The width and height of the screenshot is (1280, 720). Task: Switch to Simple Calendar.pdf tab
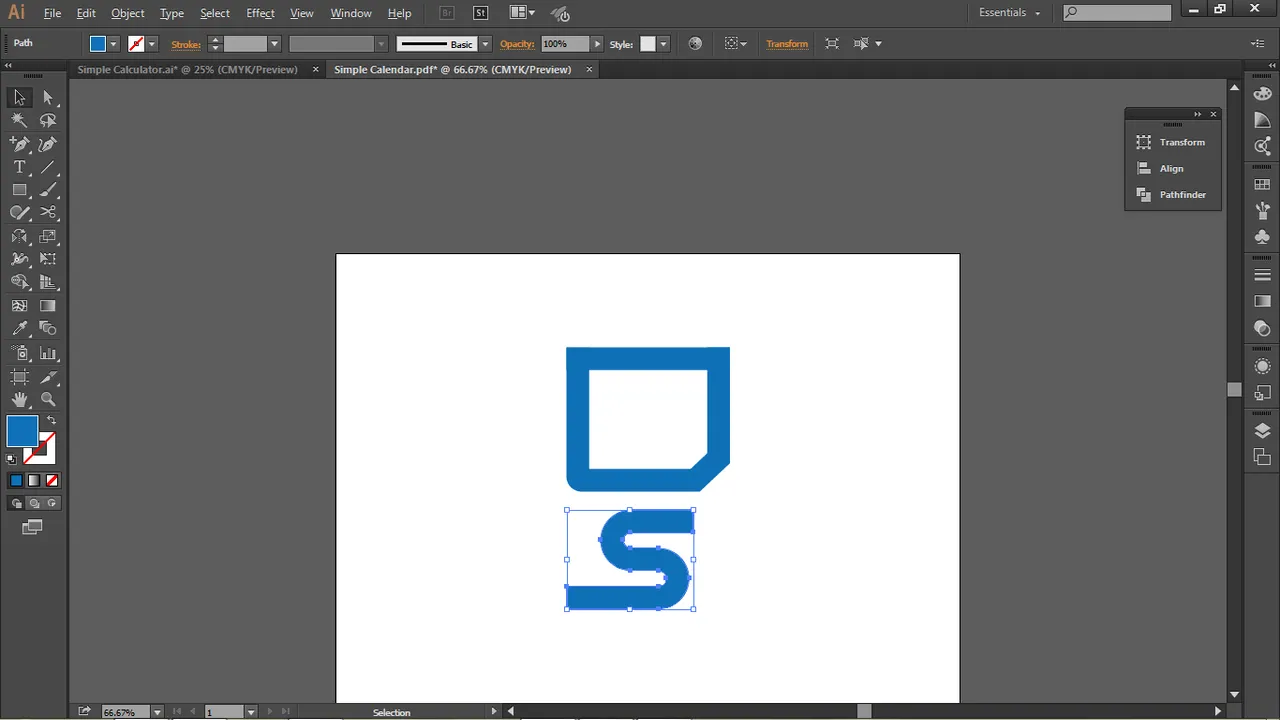click(x=453, y=70)
